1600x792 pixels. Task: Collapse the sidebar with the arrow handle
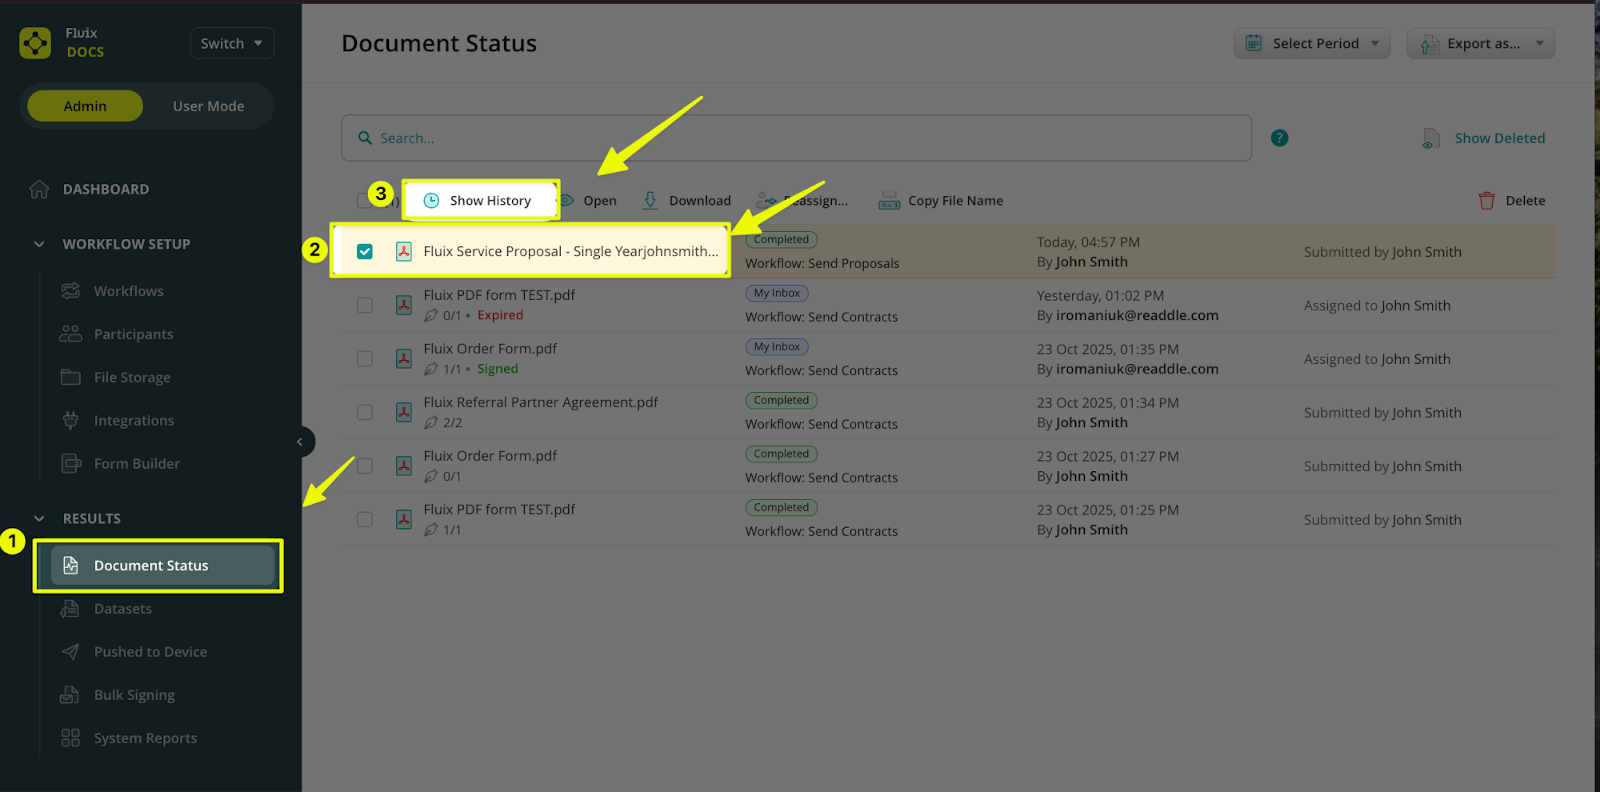300,441
